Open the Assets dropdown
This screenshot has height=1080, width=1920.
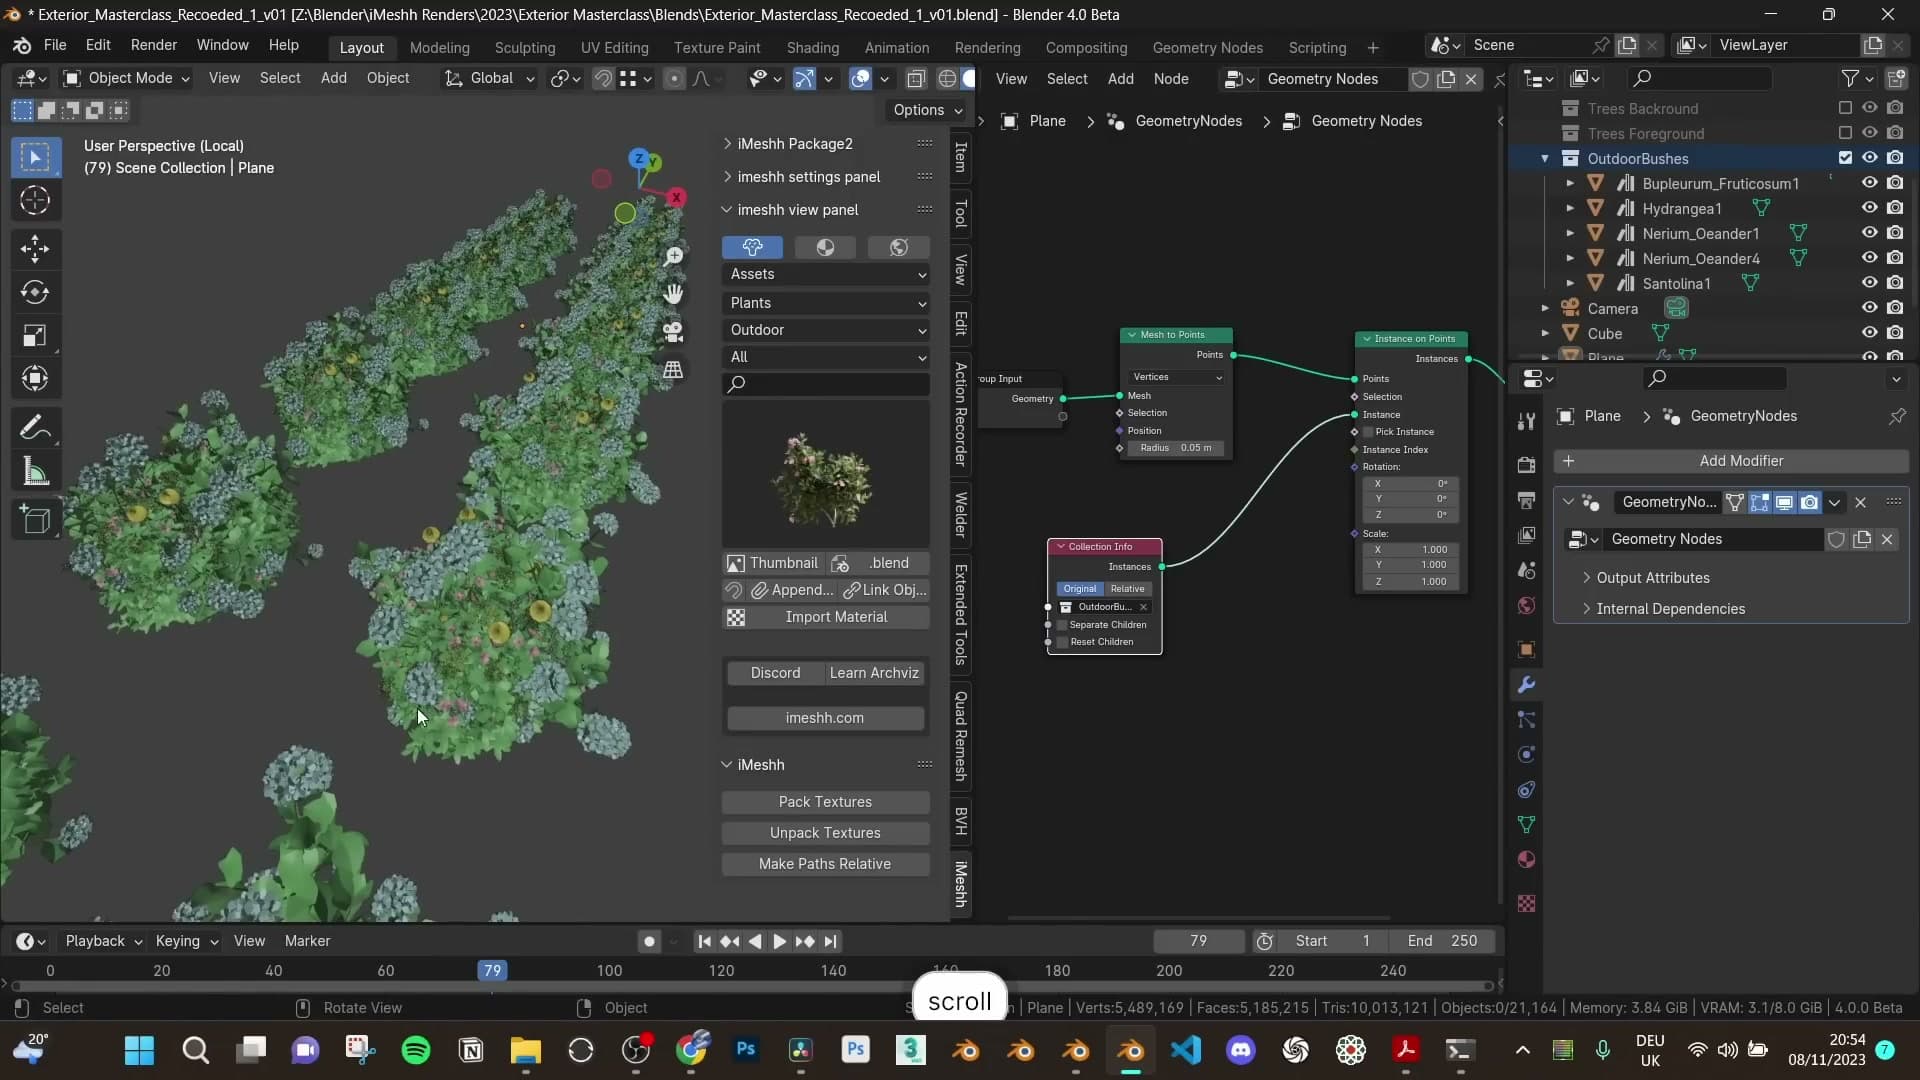coord(825,274)
